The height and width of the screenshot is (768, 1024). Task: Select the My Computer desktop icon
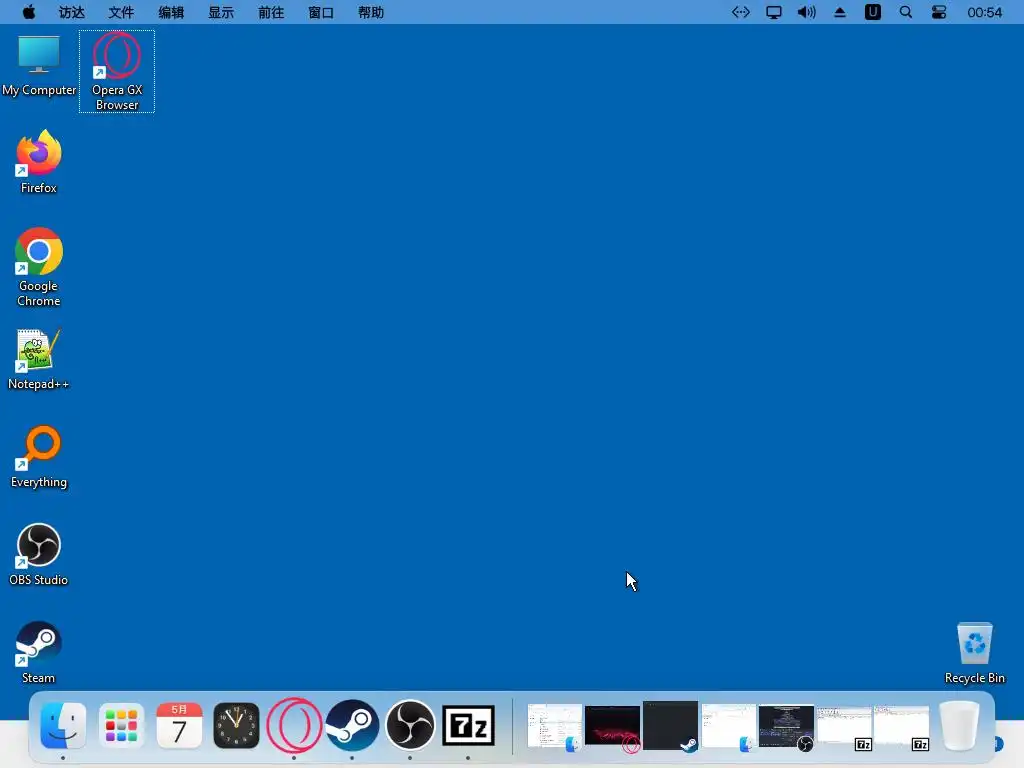(x=39, y=65)
